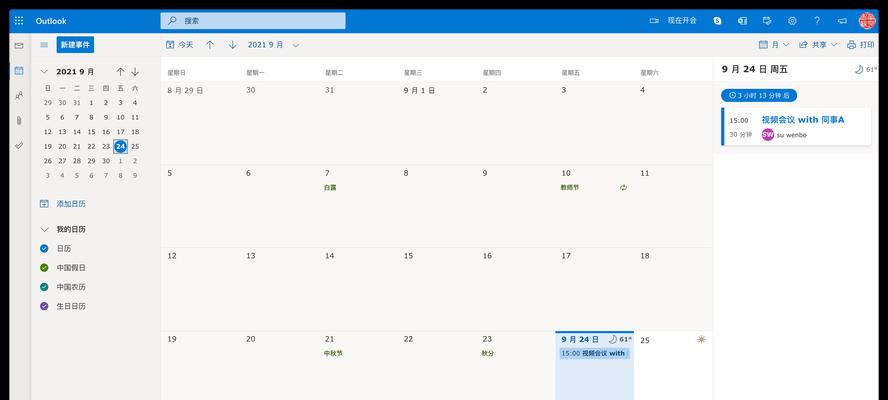Collapse the mini calendar chevron beside 2021 9 月
This screenshot has height=400, width=888.
tap(44, 72)
